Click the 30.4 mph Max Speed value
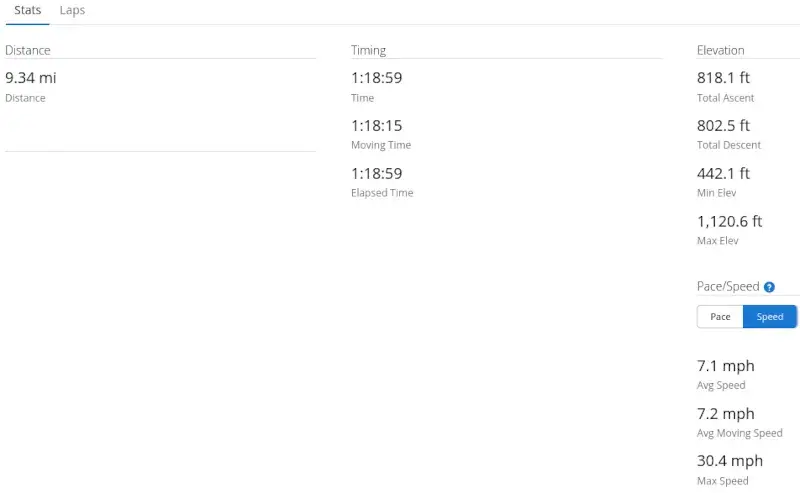800x493 pixels. click(x=729, y=461)
